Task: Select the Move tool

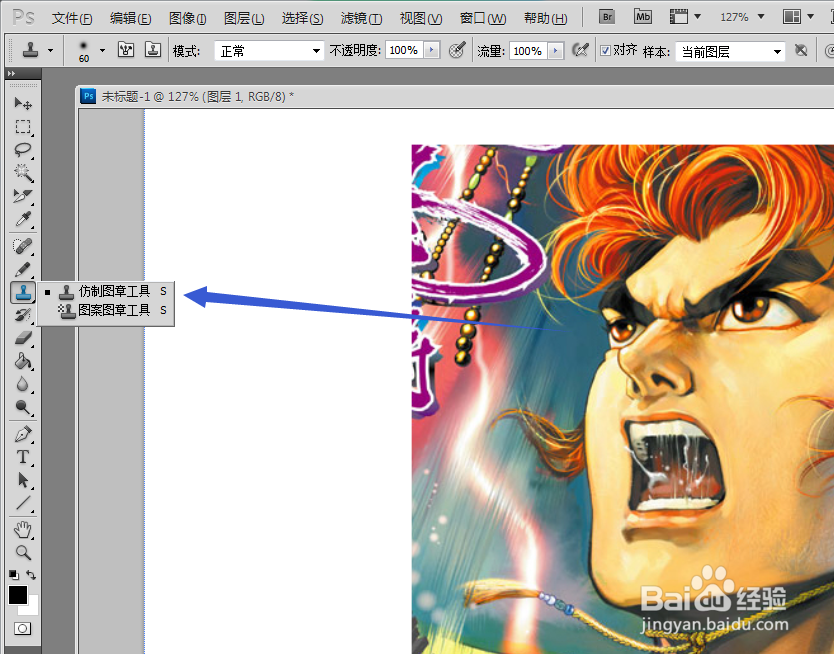Action: pyautogui.click(x=23, y=103)
